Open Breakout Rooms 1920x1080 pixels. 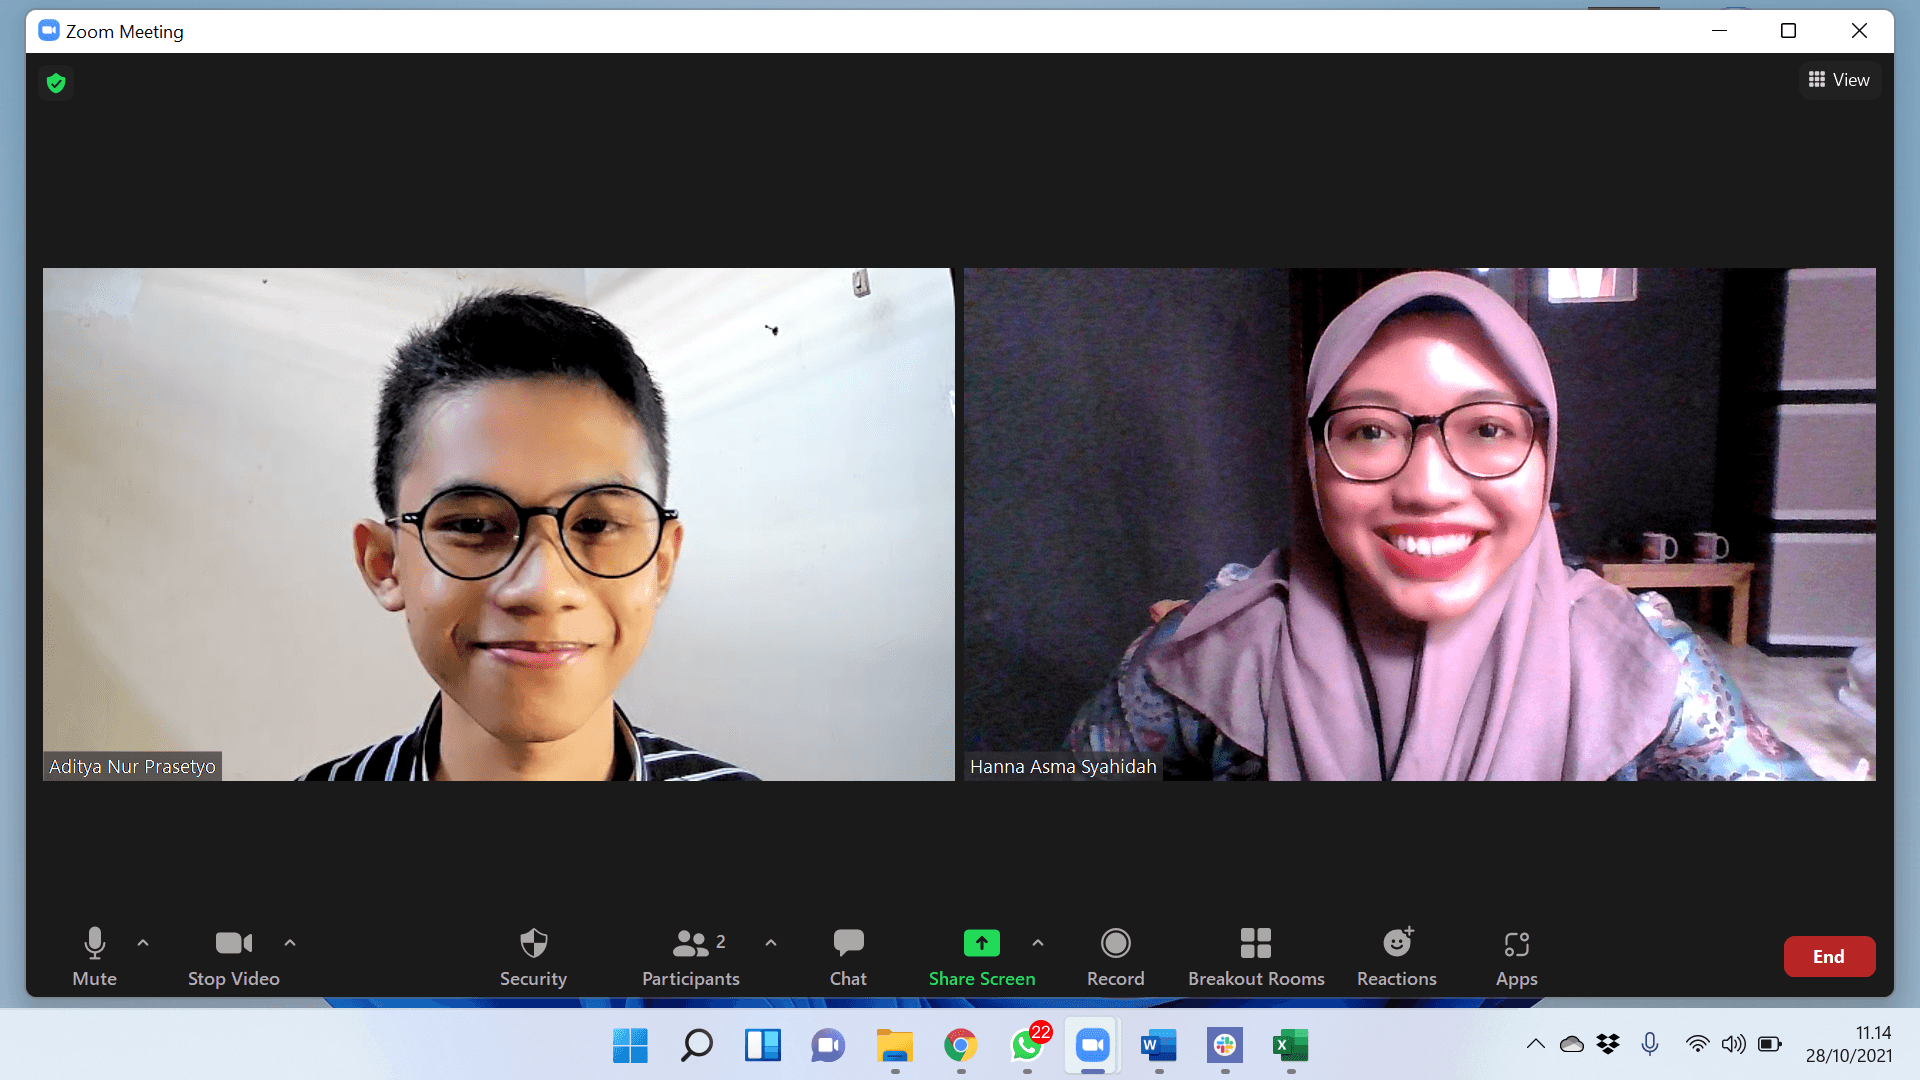[1255, 955]
